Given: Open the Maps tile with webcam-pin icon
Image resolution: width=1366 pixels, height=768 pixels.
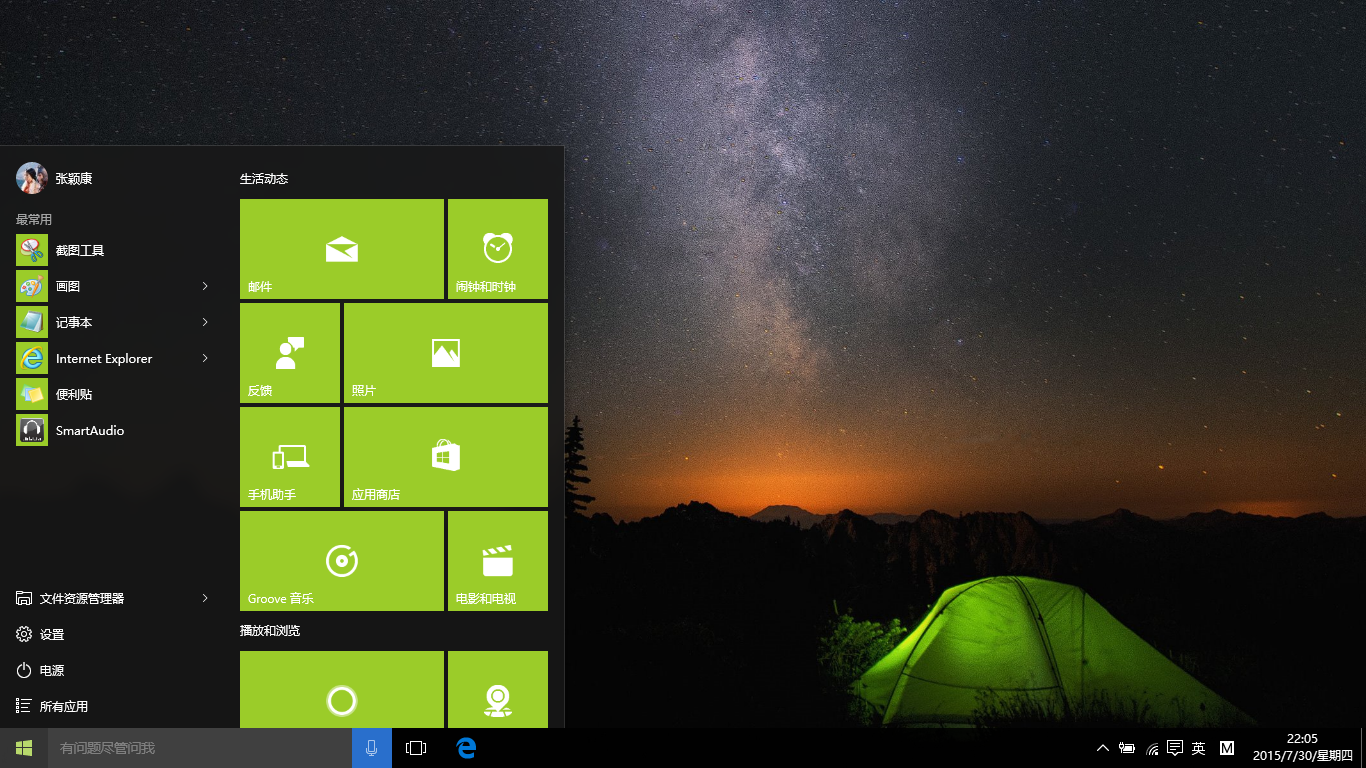Looking at the screenshot, I should pyautogui.click(x=498, y=690).
